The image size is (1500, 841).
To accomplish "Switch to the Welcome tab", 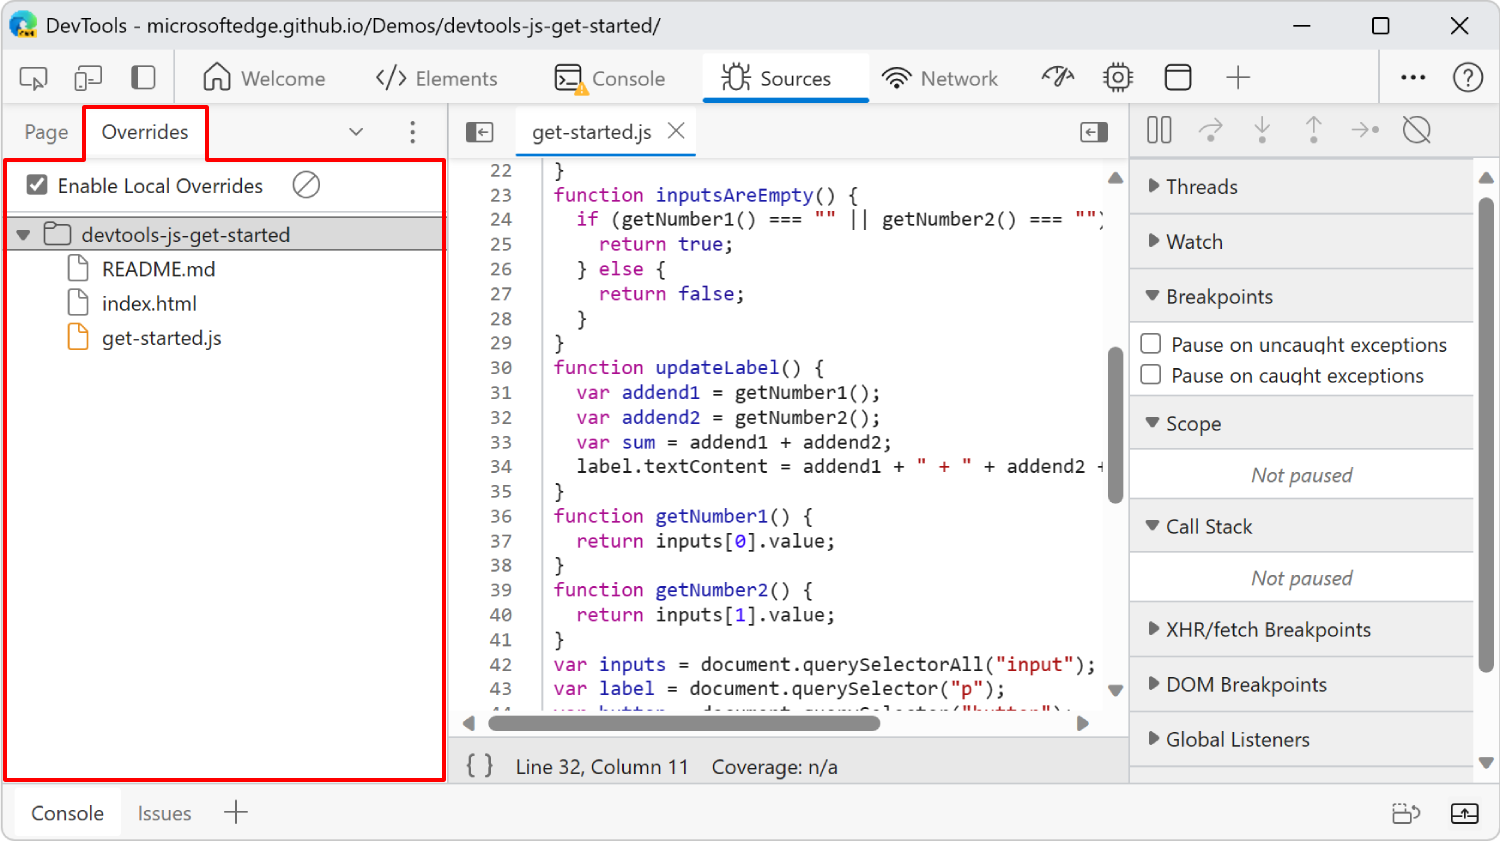I will [x=264, y=78].
